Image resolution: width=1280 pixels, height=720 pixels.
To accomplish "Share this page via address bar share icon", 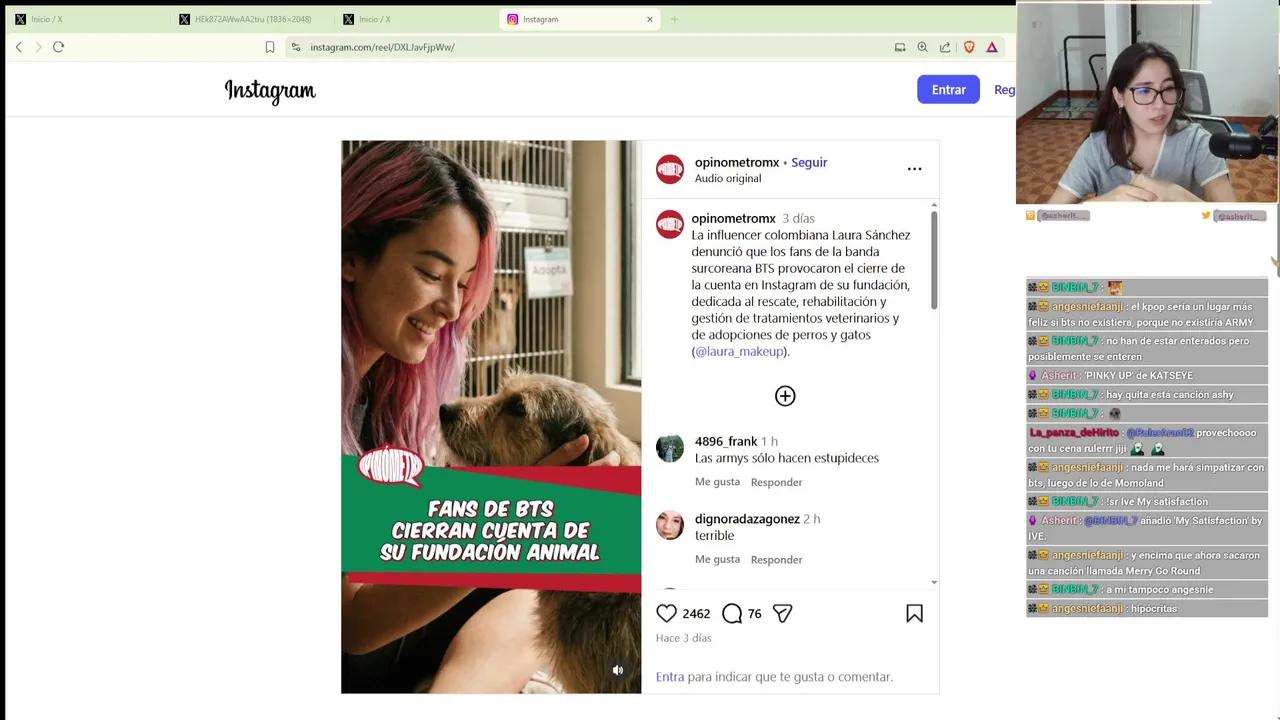I will tap(945, 47).
